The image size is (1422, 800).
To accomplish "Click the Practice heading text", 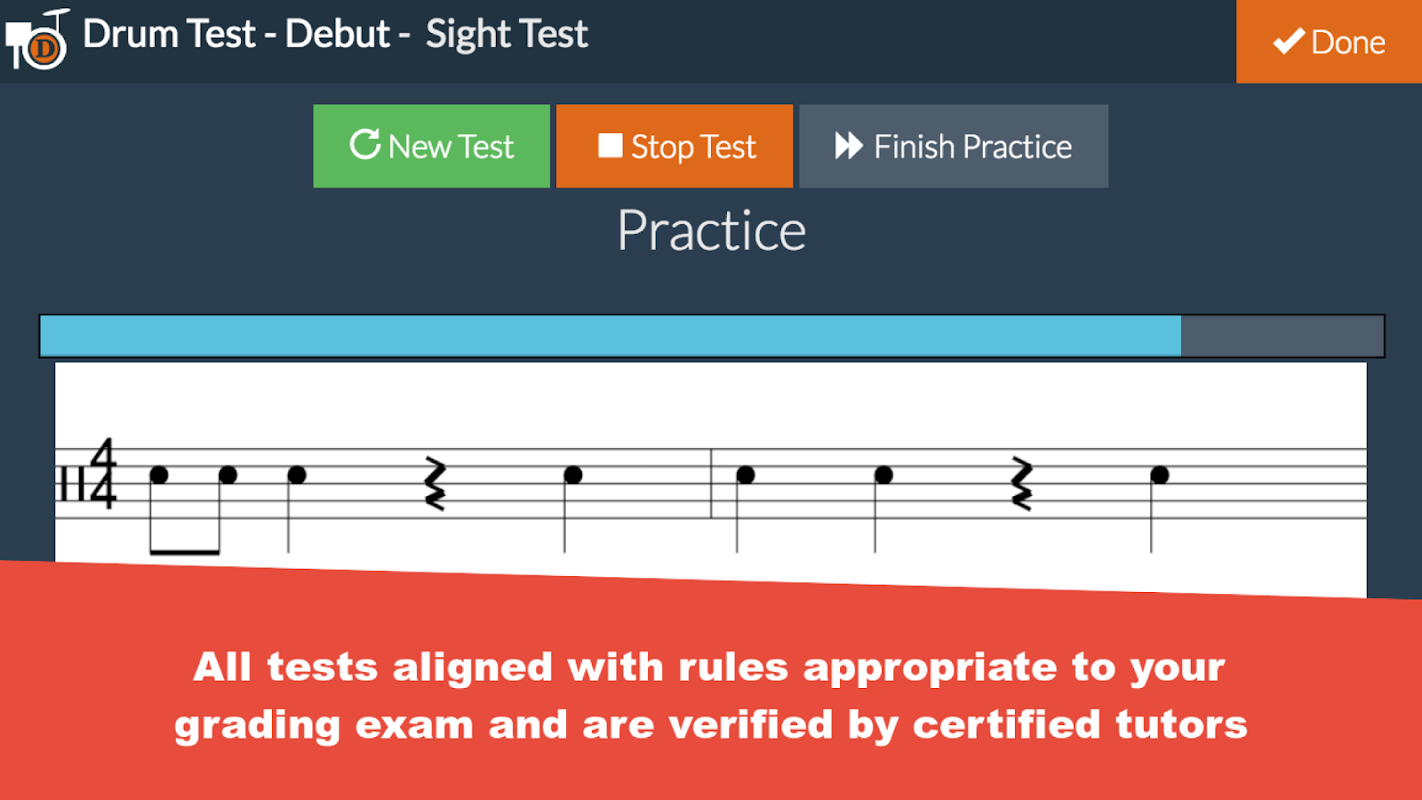I will point(711,231).
